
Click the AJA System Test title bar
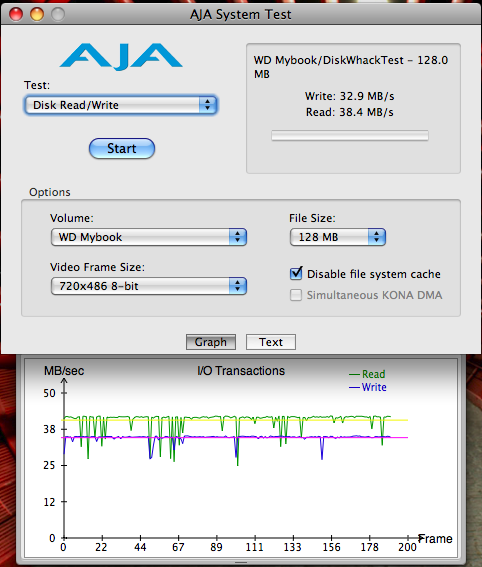click(x=241, y=14)
